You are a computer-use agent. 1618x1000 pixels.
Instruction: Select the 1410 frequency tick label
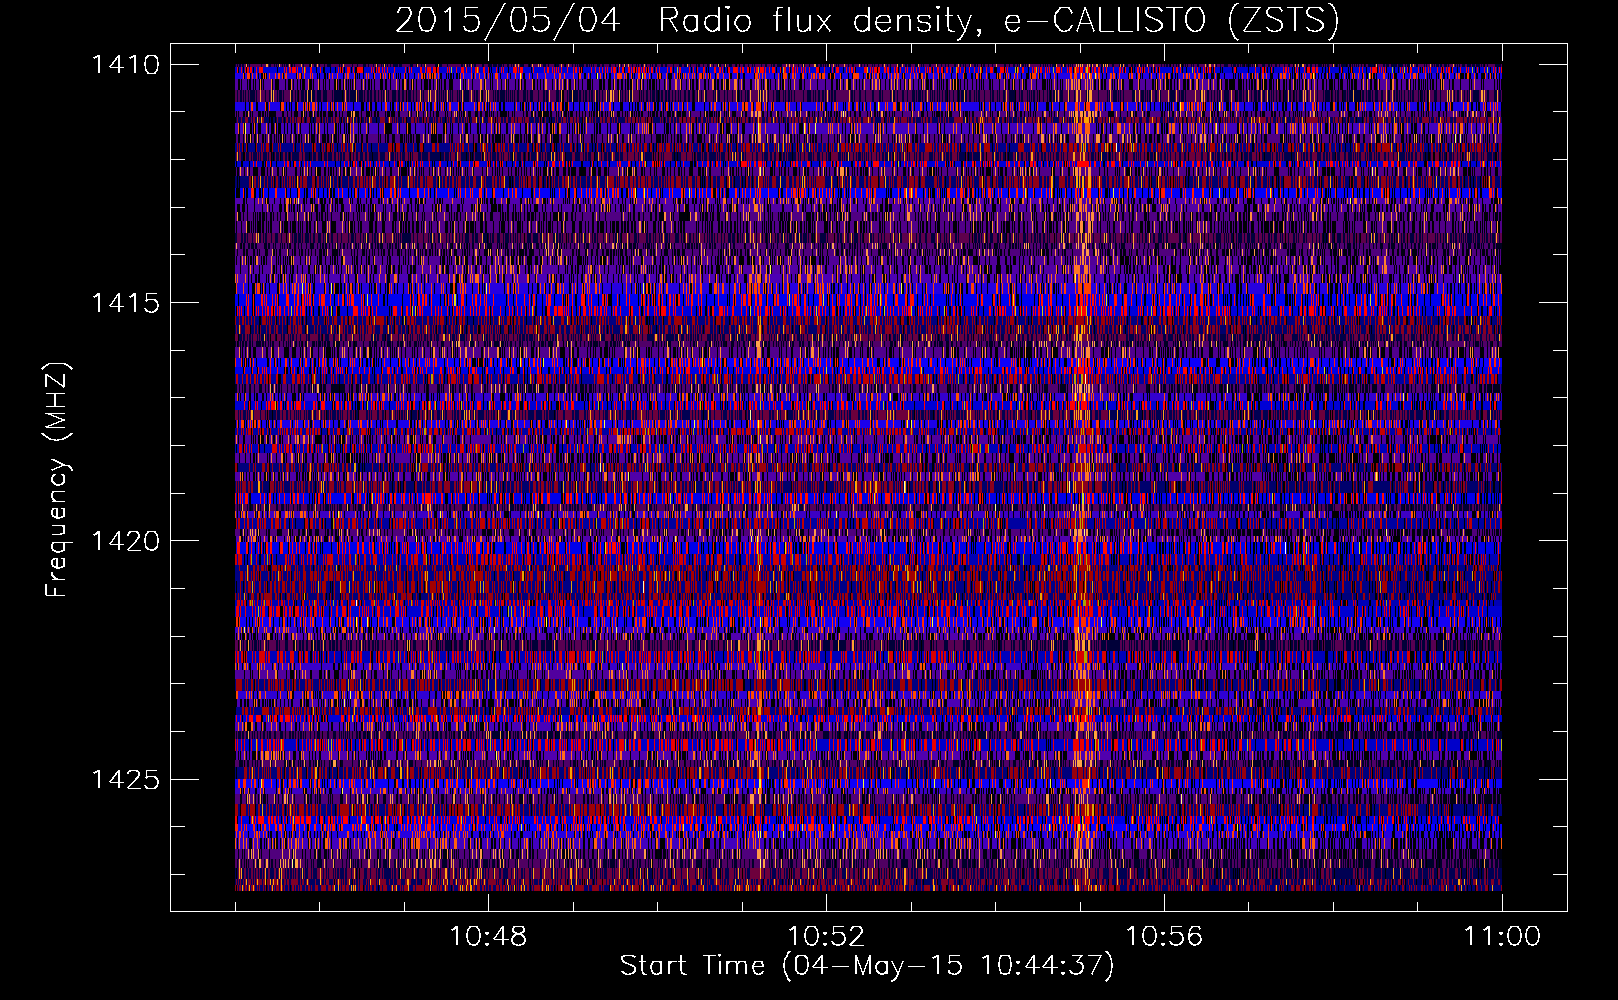[125, 65]
